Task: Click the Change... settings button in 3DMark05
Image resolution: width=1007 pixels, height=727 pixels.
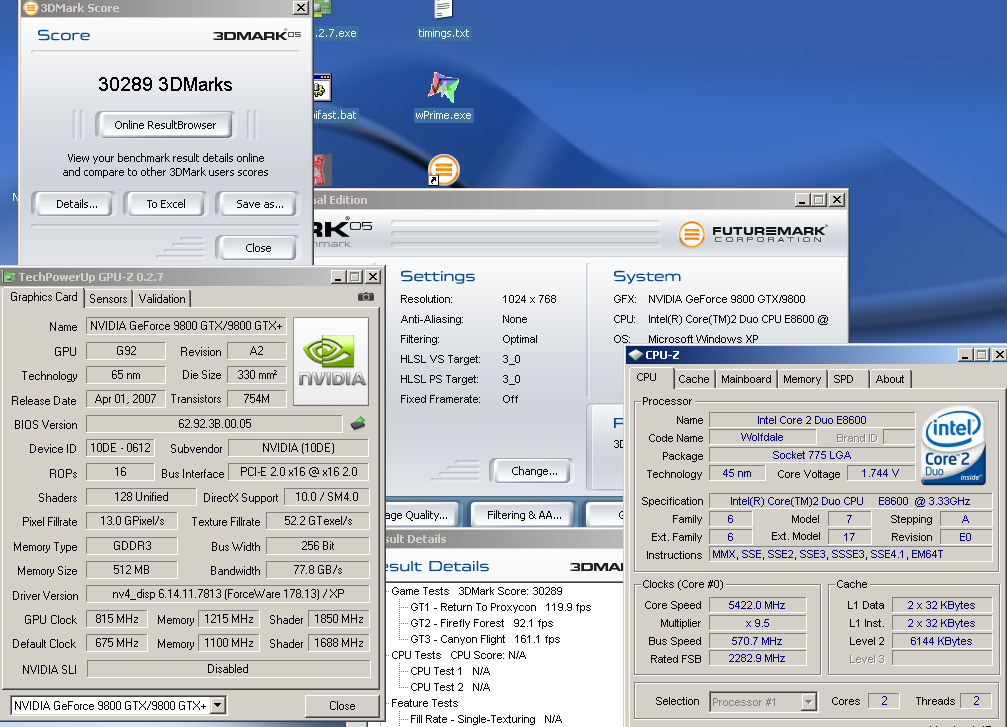Action: click(x=534, y=471)
